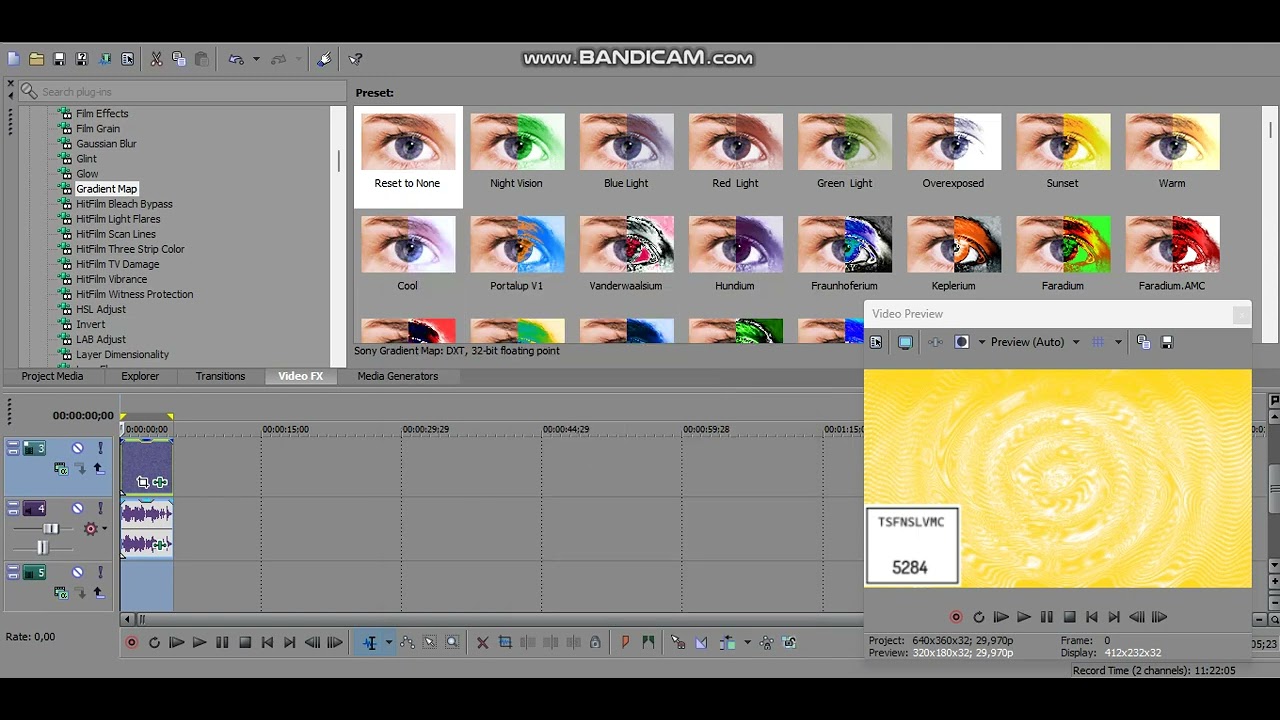
Task: Open Event Pan/Crop on the video clip
Action: (x=143, y=482)
